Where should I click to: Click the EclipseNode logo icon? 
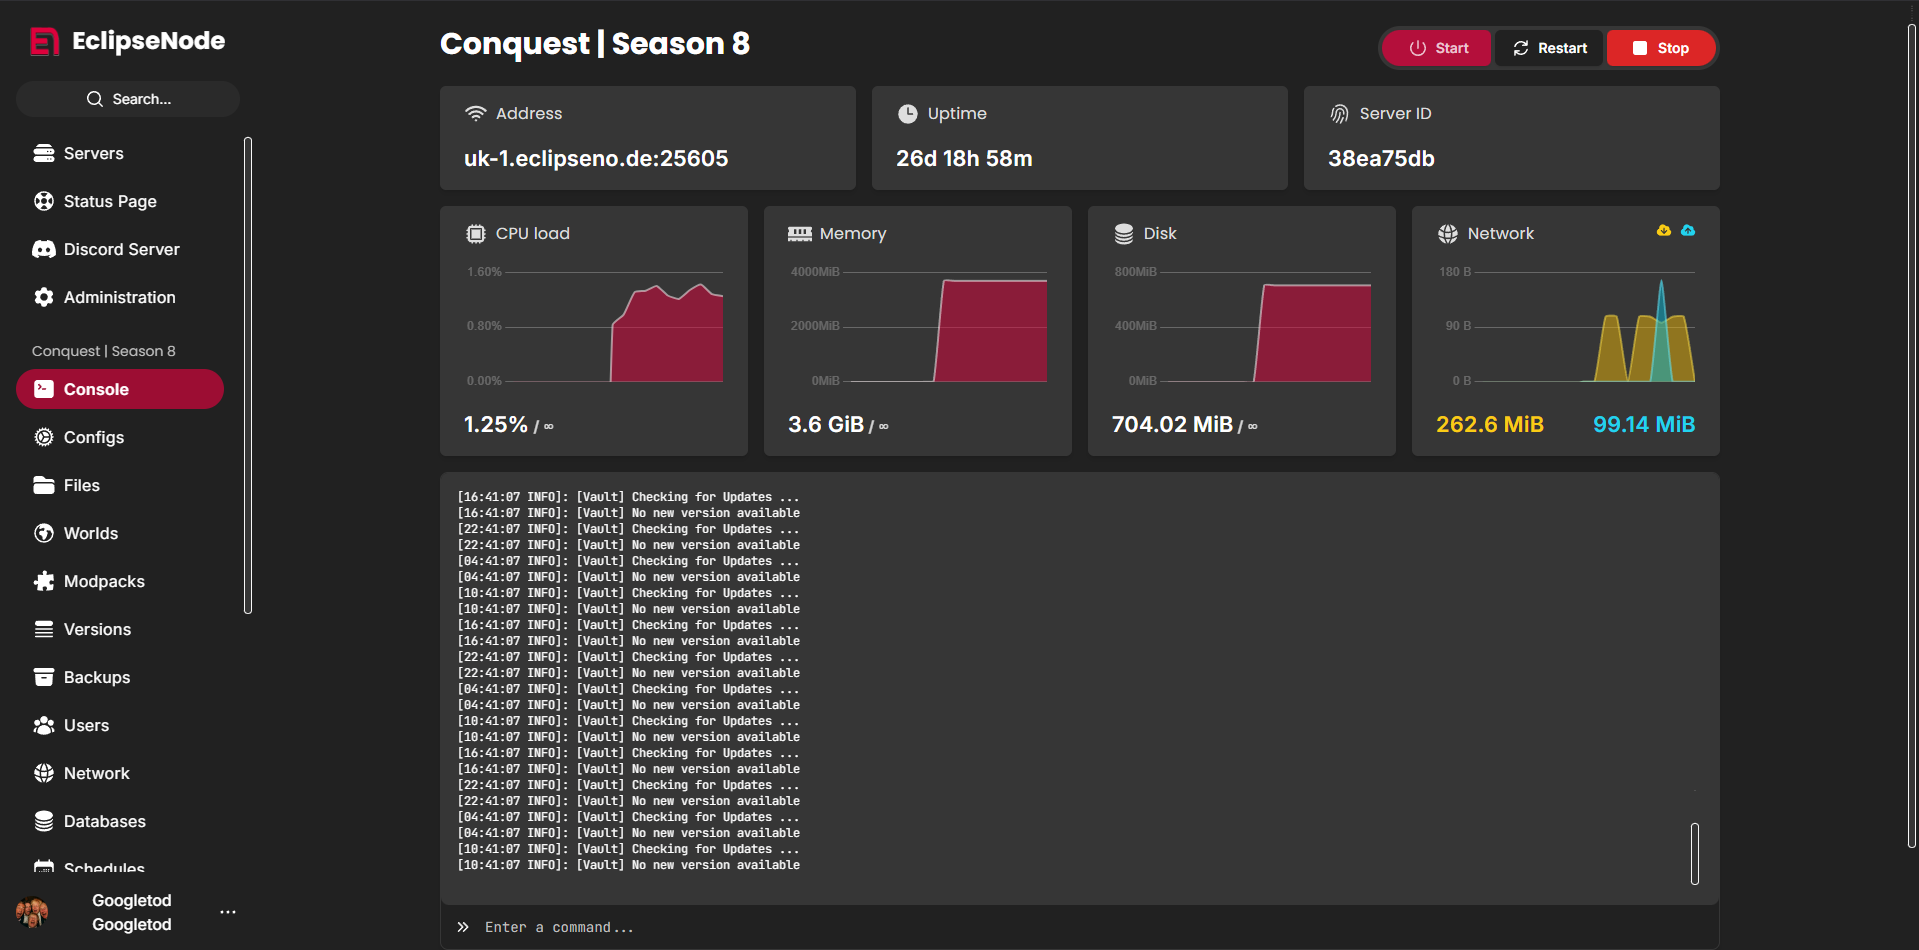tap(44, 41)
